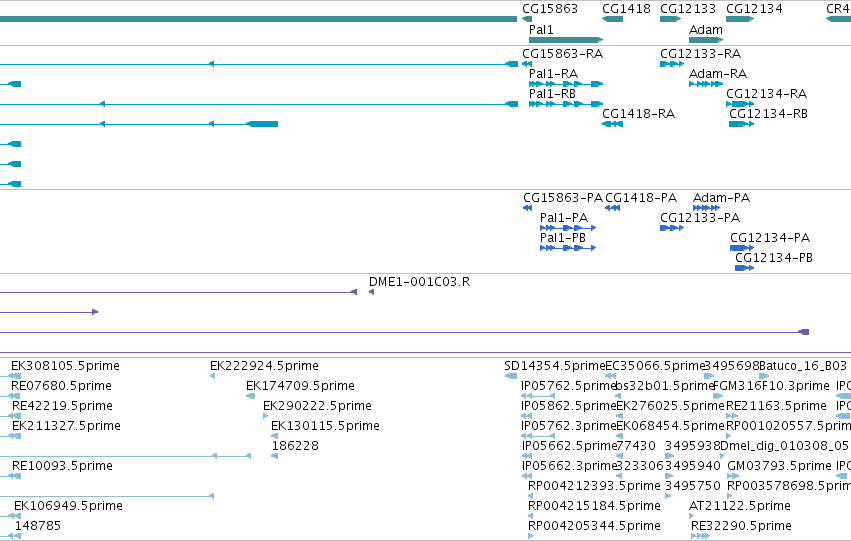Click the 3495750 feature label
The image size is (851, 541).
click(693, 486)
